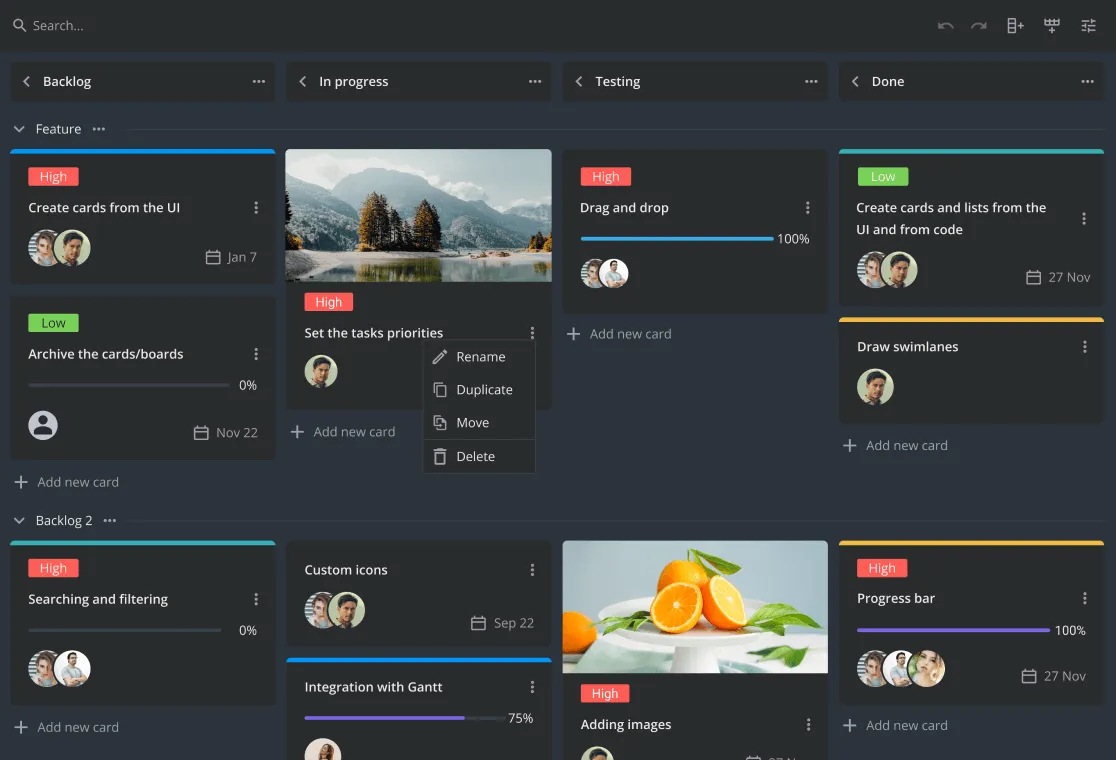Viewport: 1116px width, 760px height.
Task: Click Archive the cards/boards 0% progress bar
Action: (129, 385)
